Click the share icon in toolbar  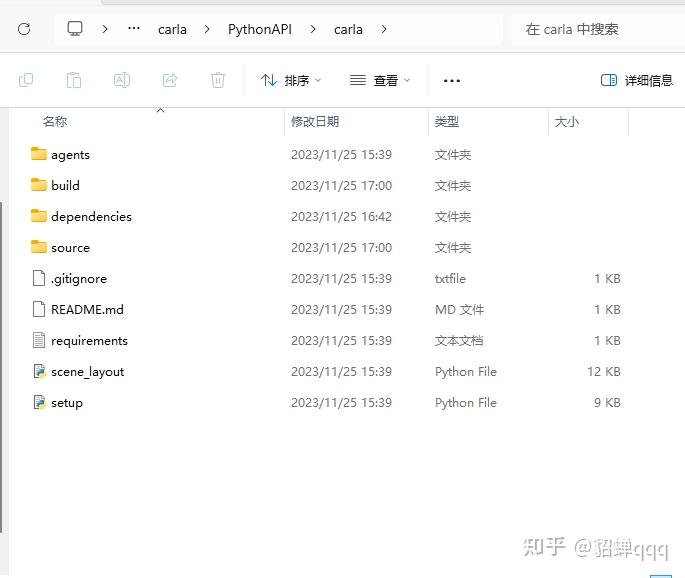point(170,80)
